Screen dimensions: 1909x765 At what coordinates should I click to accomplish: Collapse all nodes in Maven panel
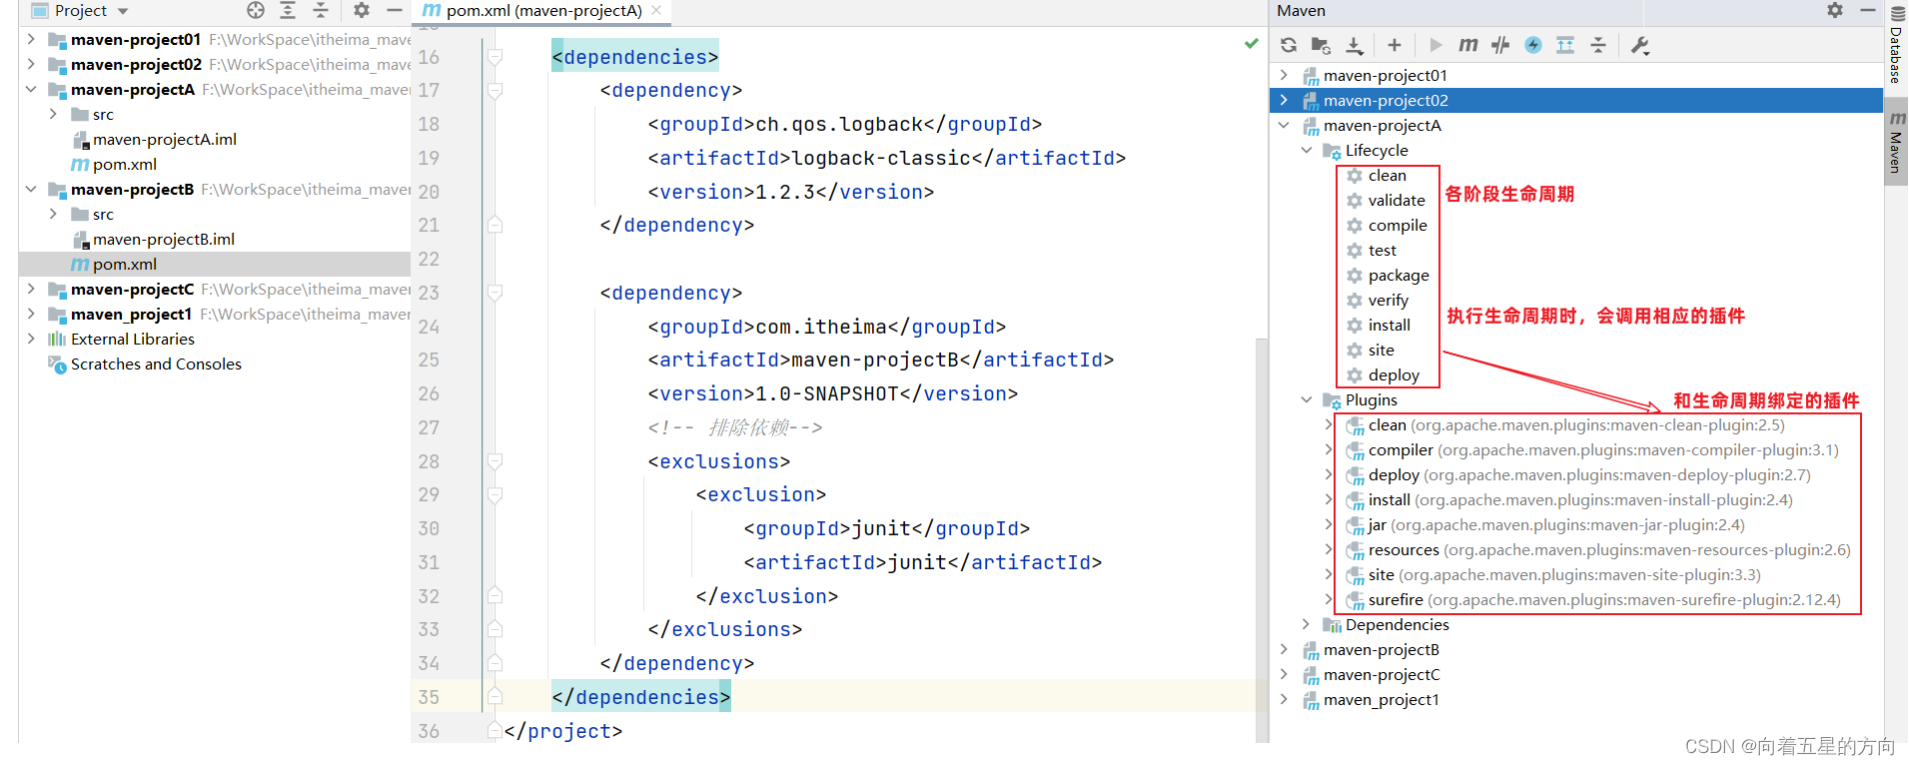pos(1598,45)
